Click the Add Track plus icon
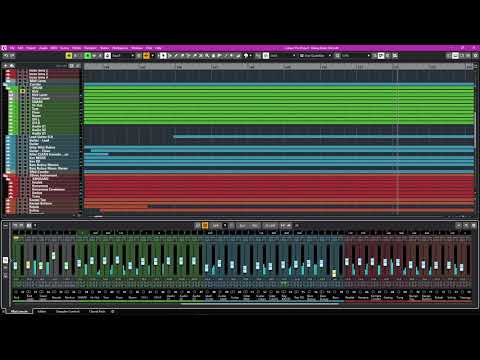480x360 pixels. [6, 66]
